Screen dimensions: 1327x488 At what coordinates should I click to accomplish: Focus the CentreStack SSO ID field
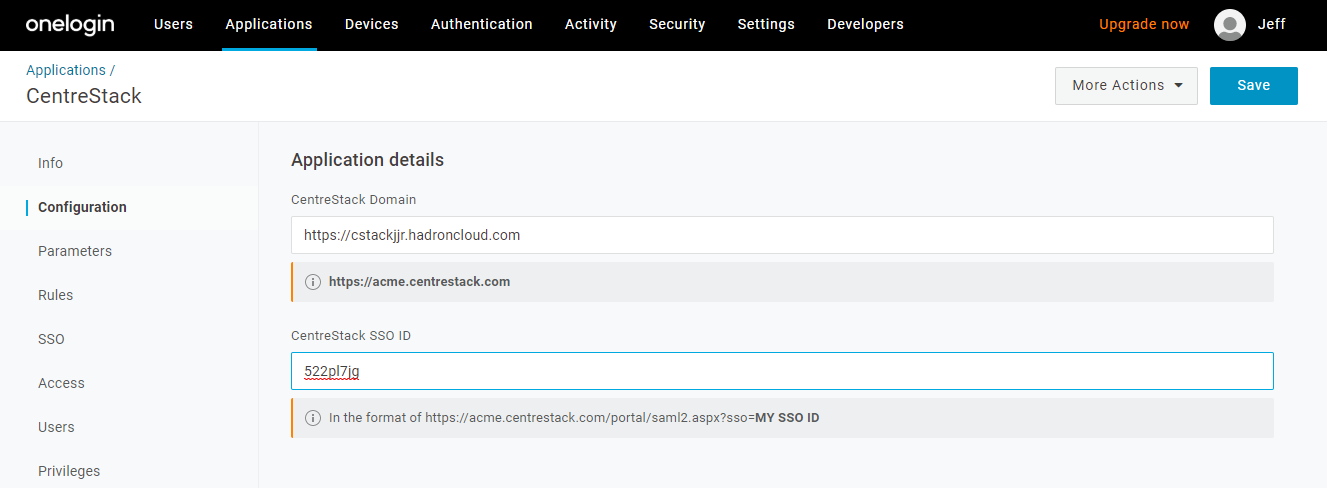click(782, 371)
